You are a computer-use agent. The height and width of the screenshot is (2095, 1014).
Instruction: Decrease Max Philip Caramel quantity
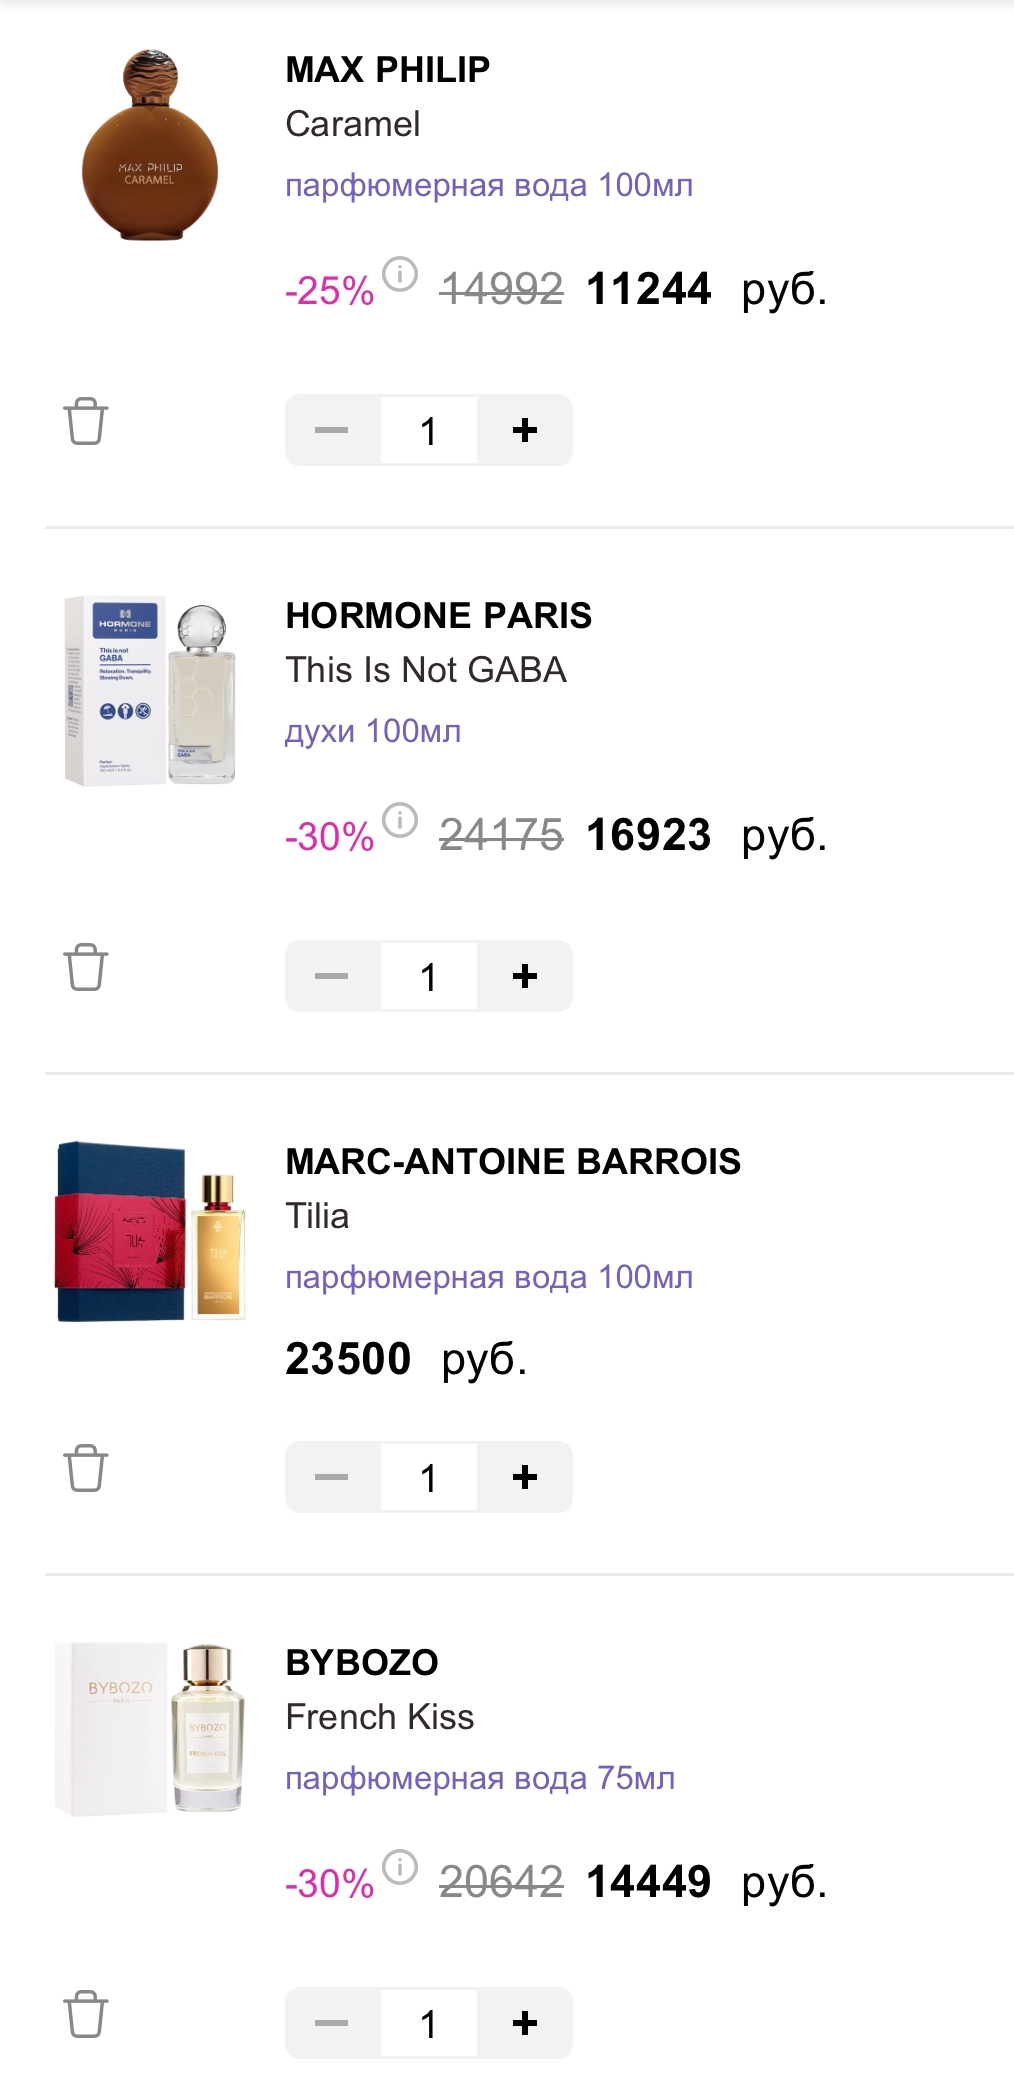(332, 430)
